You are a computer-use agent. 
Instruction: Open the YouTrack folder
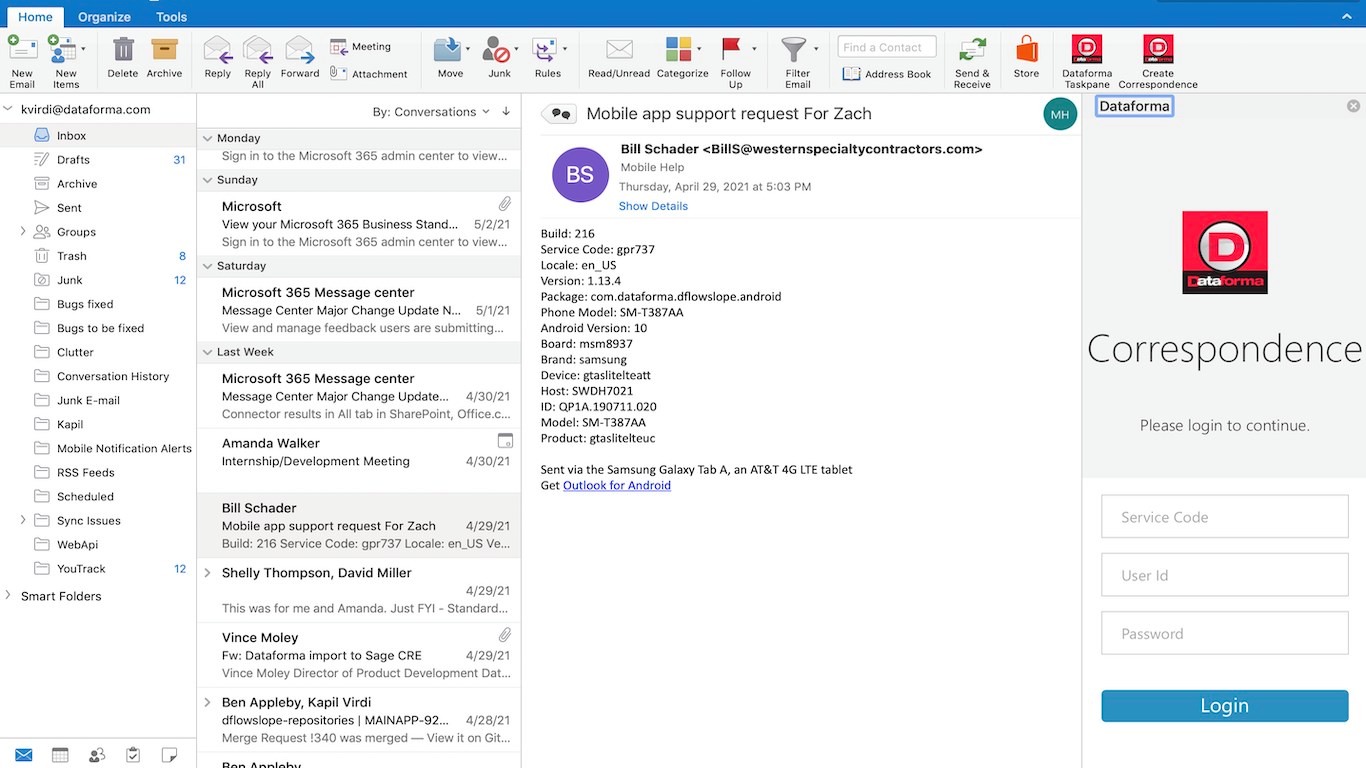coord(99,569)
